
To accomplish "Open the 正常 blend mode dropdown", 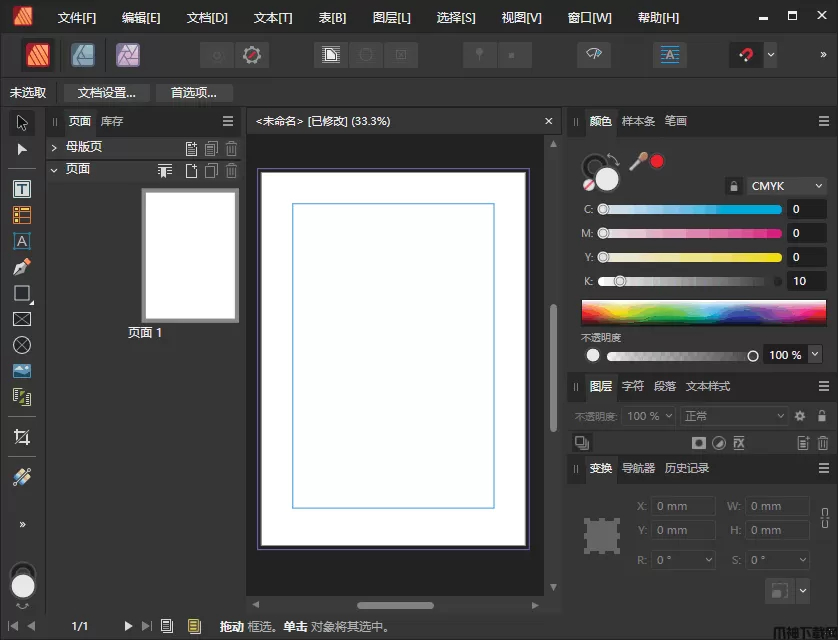I will [x=735, y=416].
